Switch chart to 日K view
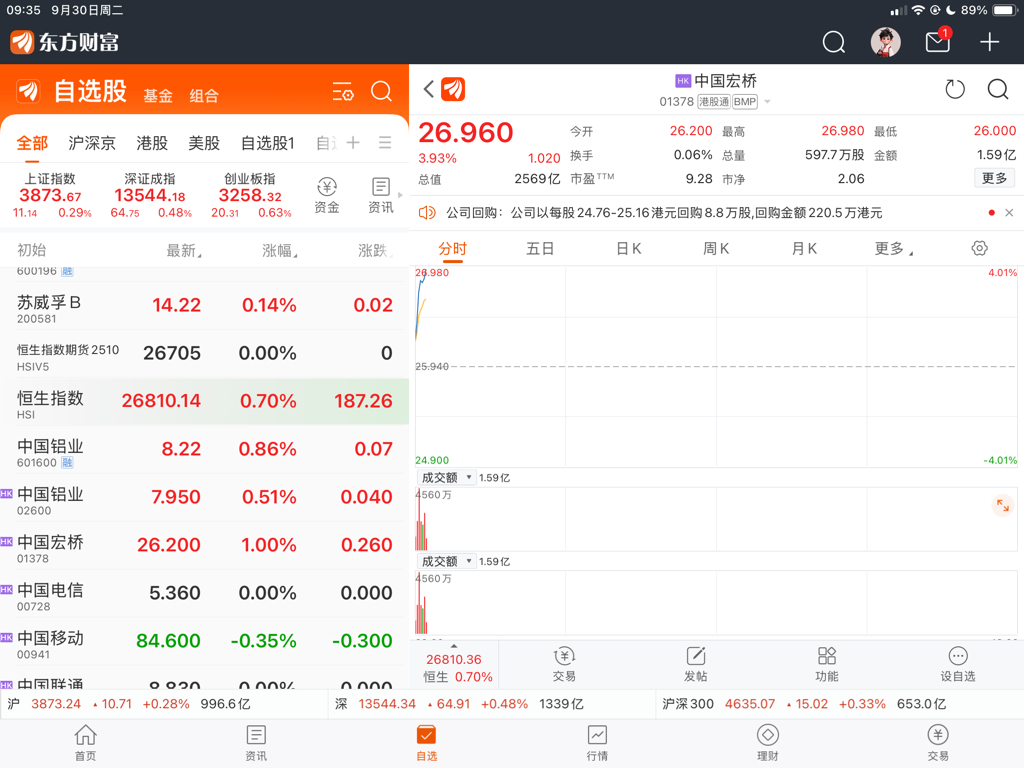This screenshot has width=1024, height=768. click(x=628, y=249)
